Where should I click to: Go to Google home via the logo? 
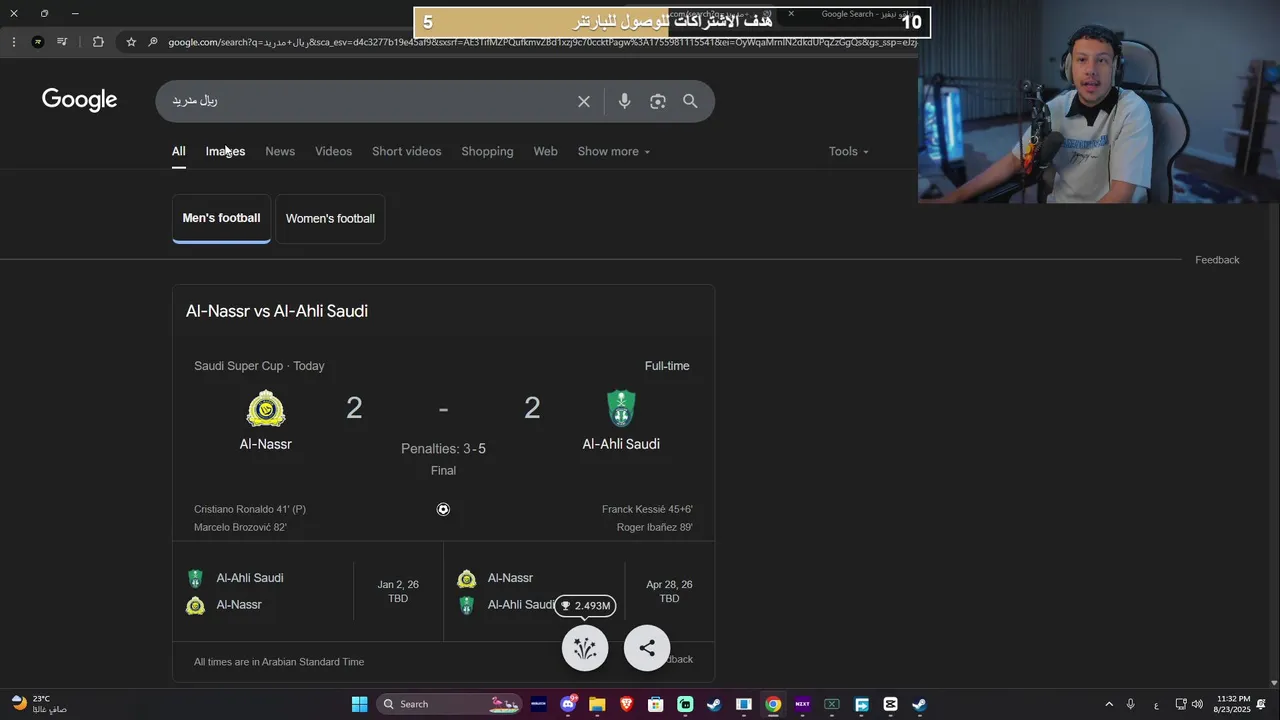(x=80, y=100)
